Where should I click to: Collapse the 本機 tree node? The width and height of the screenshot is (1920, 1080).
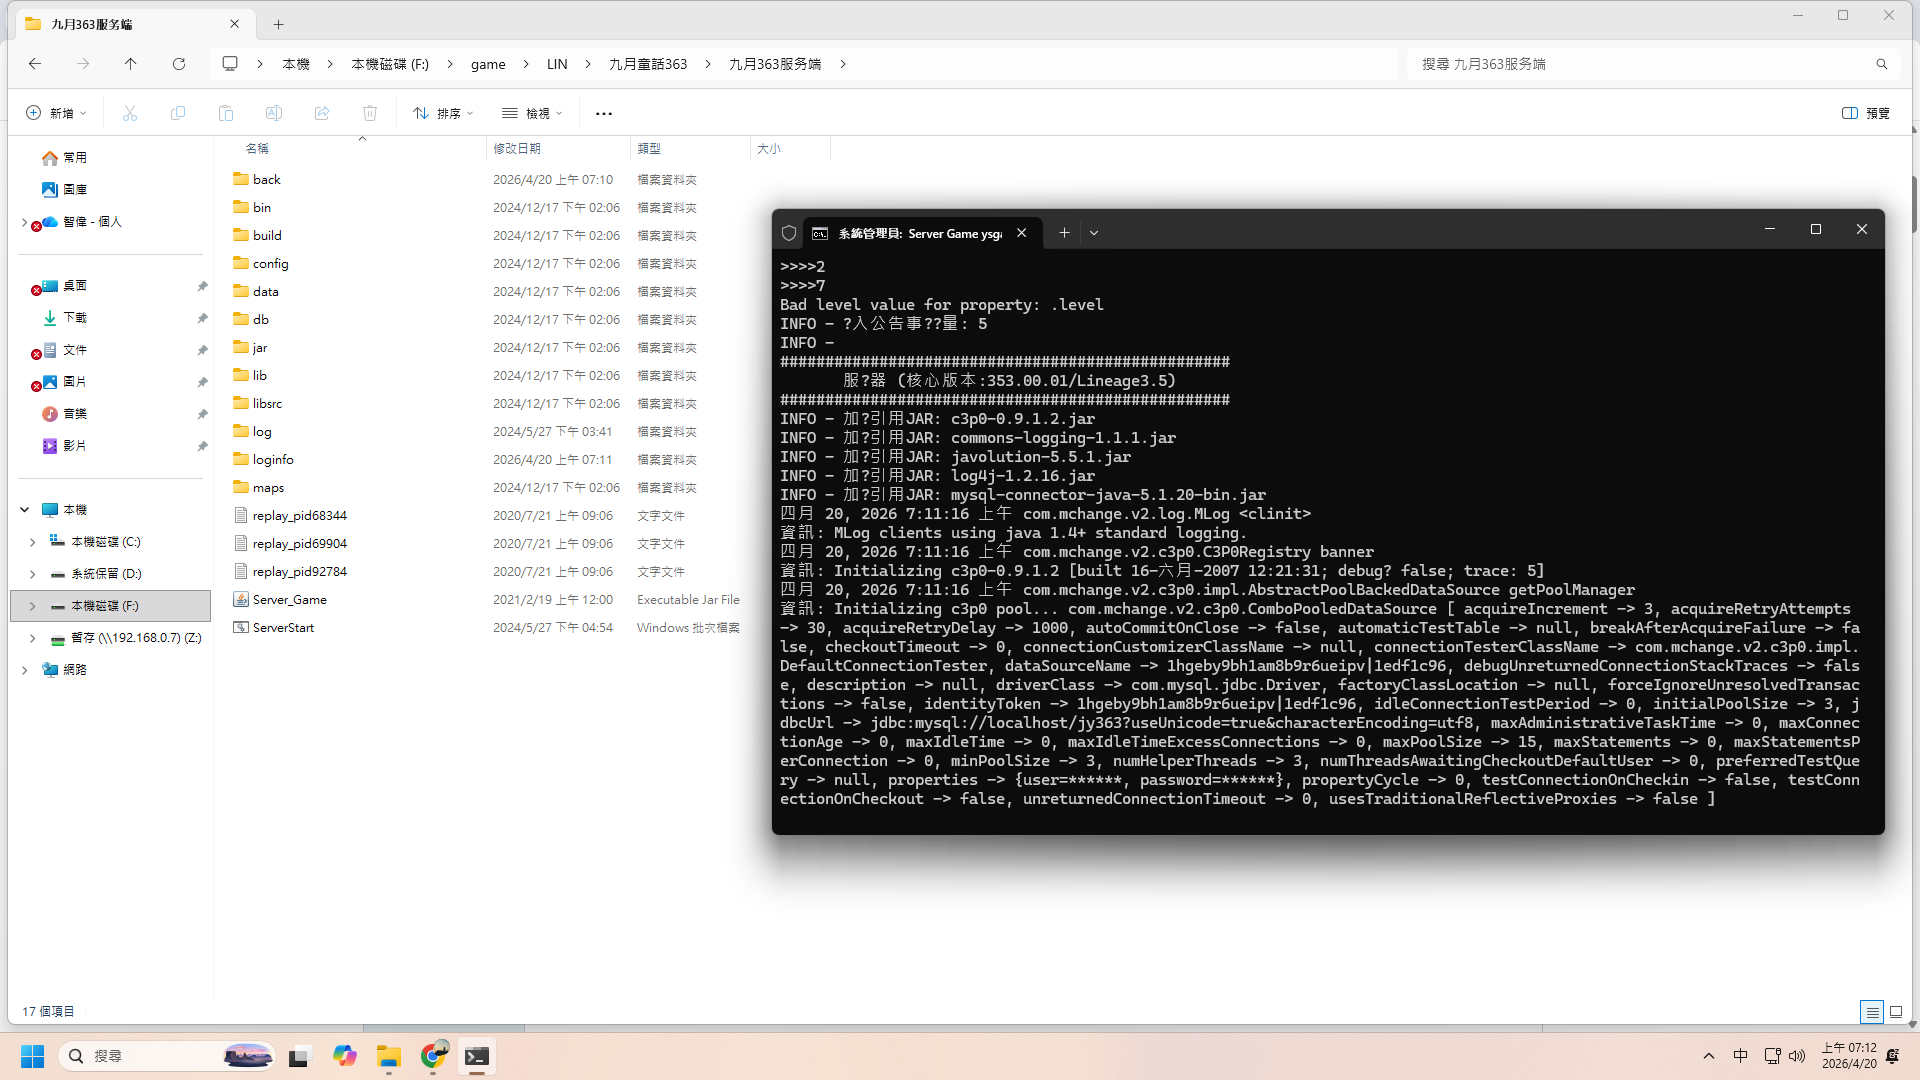25,510
